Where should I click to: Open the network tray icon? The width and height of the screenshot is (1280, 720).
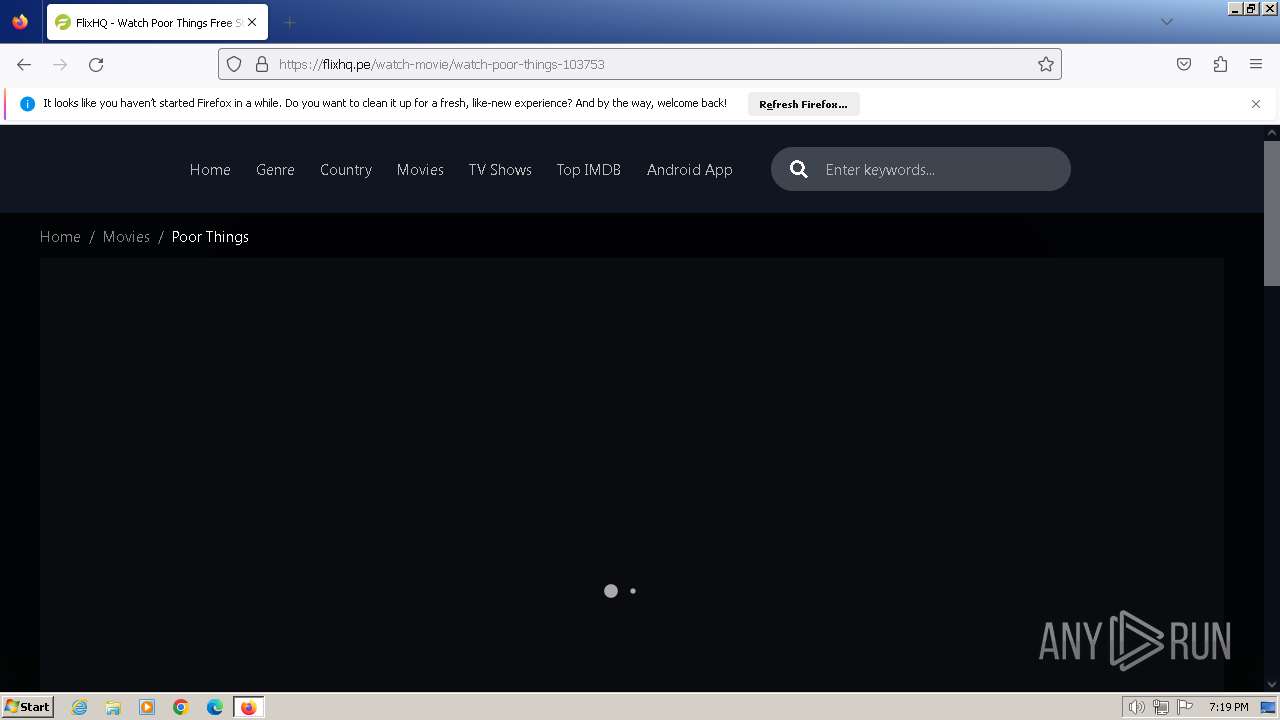tap(1161, 707)
